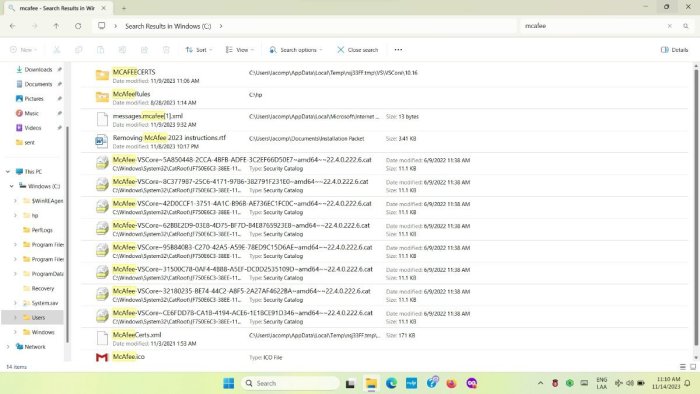The width and height of the screenshot is (700, 394).
Task: Collapse the This PC tree node
Action: [x=8, y=171]
